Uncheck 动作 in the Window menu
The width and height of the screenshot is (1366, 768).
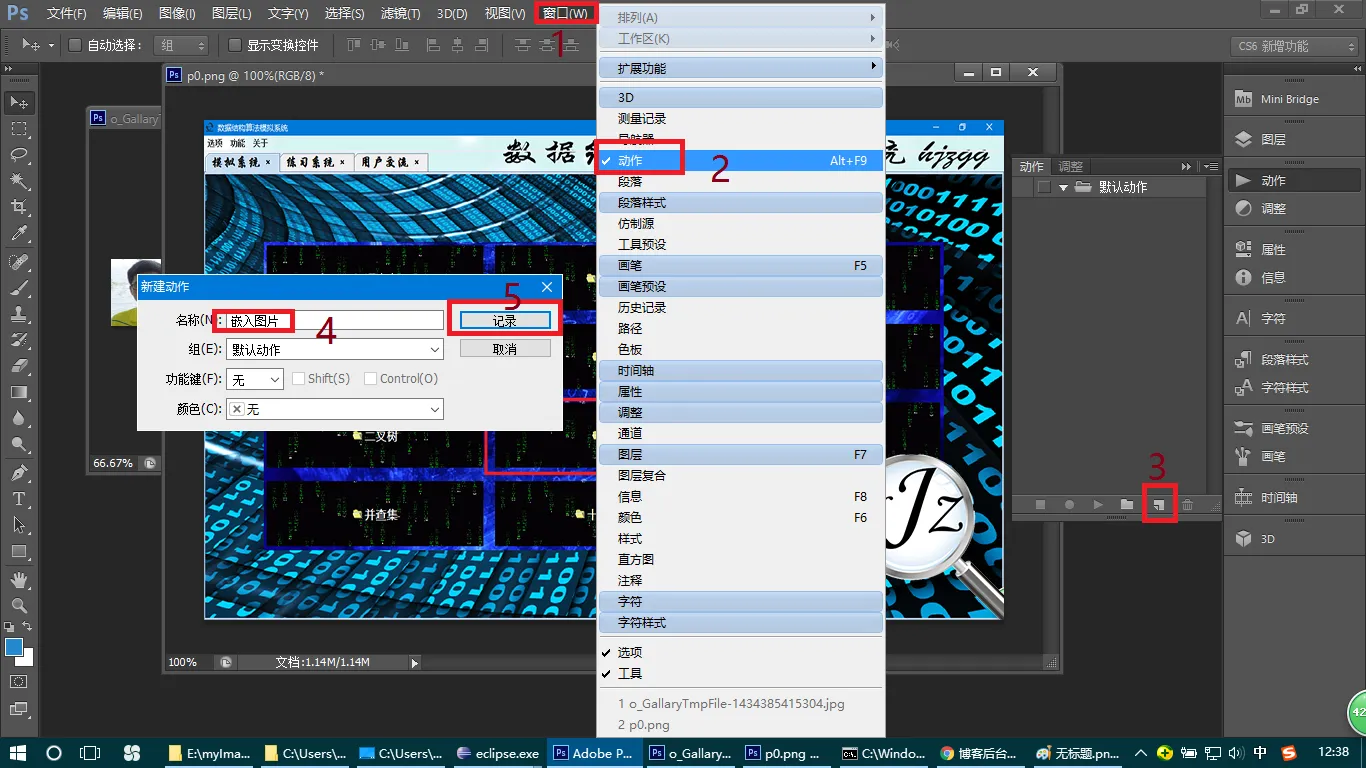click(740, 160)
